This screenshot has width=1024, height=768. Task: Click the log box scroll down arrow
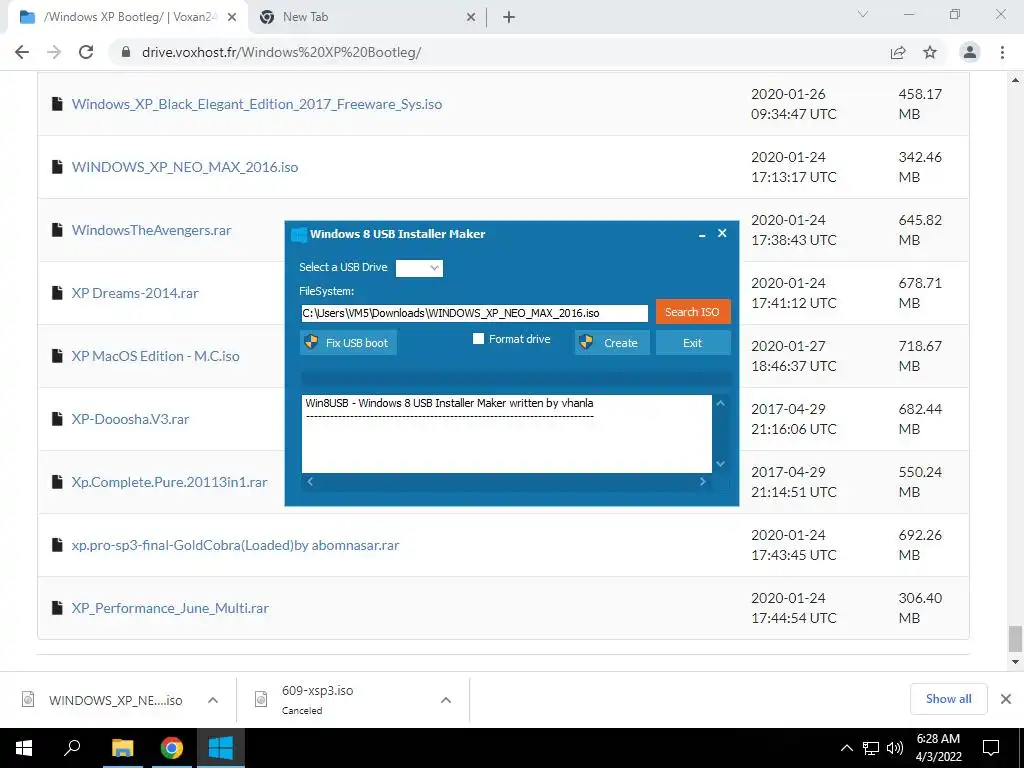coord(720,464)
